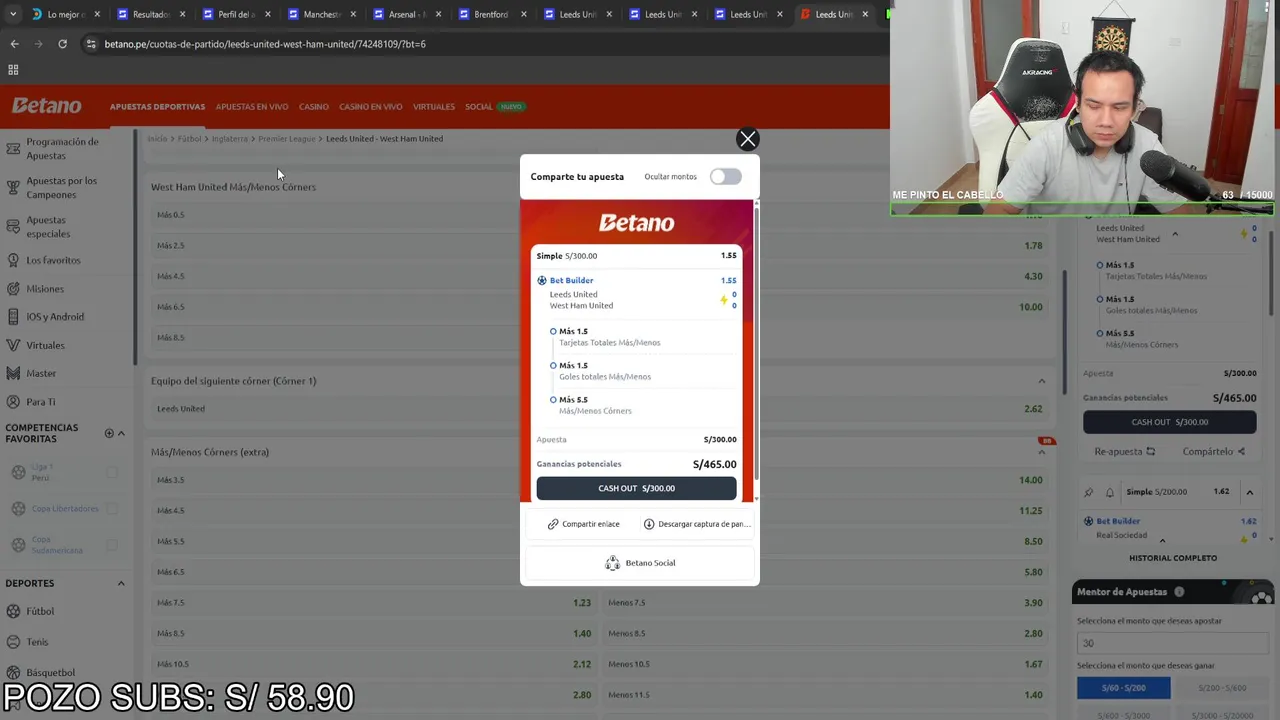Reload the Betano page

pos(62,44)
